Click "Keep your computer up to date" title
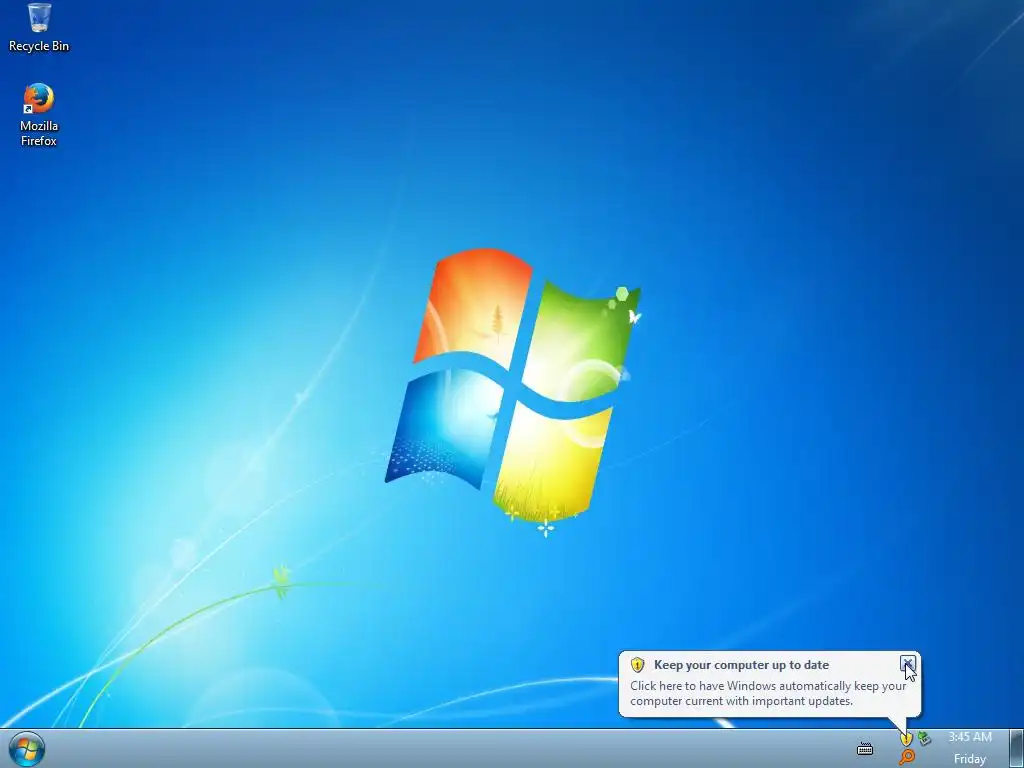Screen dimensions: 1024x768 pyautogui.click(x=741, y=665)
